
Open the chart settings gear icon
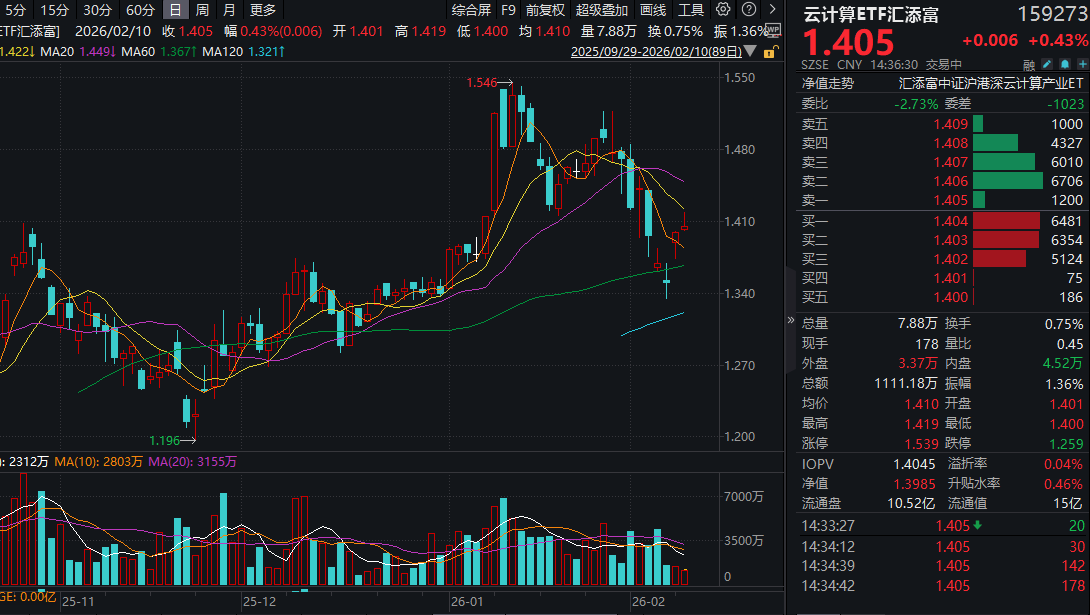tap(724, 10)
